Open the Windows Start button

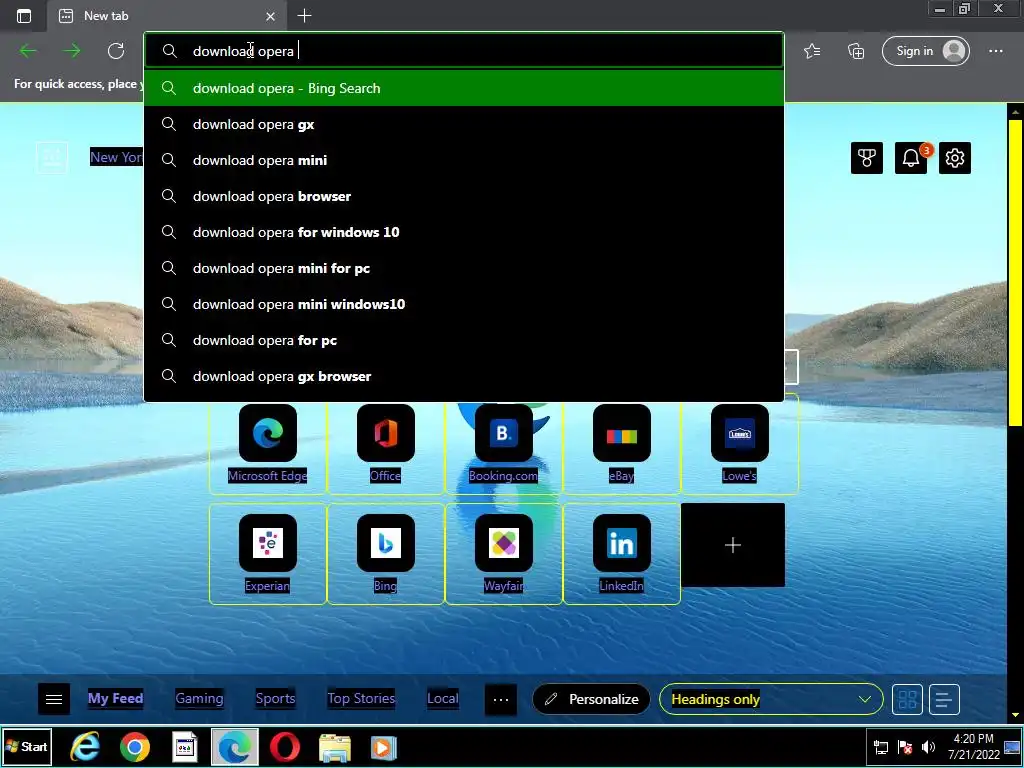[26, 746]
